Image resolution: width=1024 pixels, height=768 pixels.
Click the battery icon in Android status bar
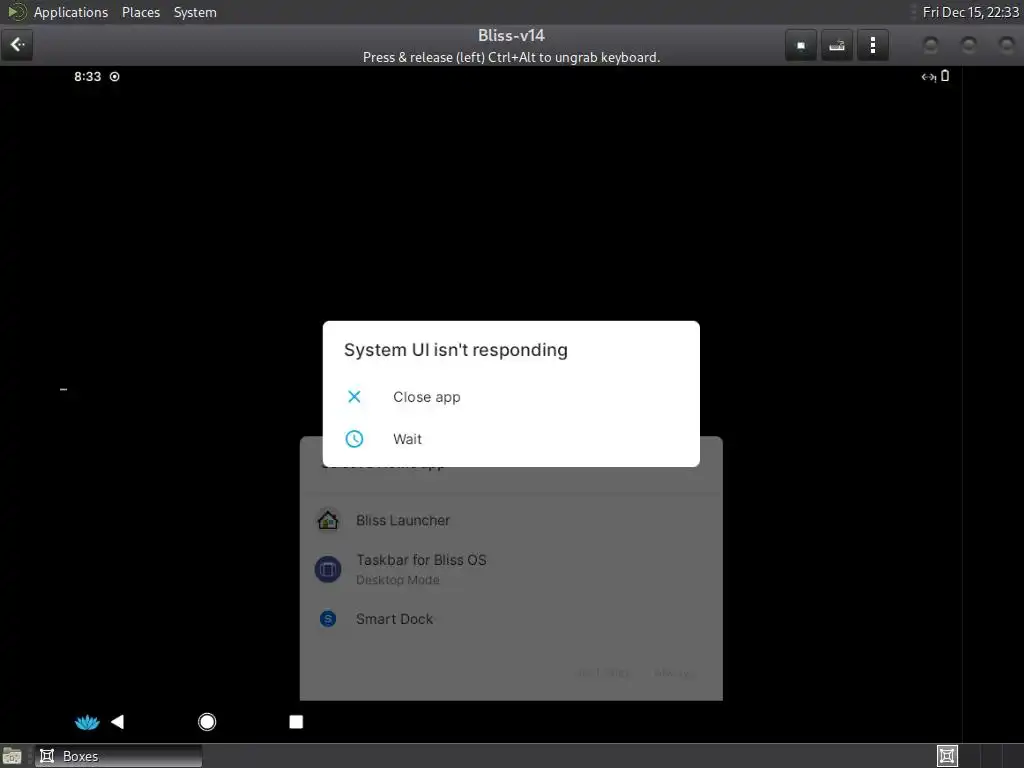(945, 76)
